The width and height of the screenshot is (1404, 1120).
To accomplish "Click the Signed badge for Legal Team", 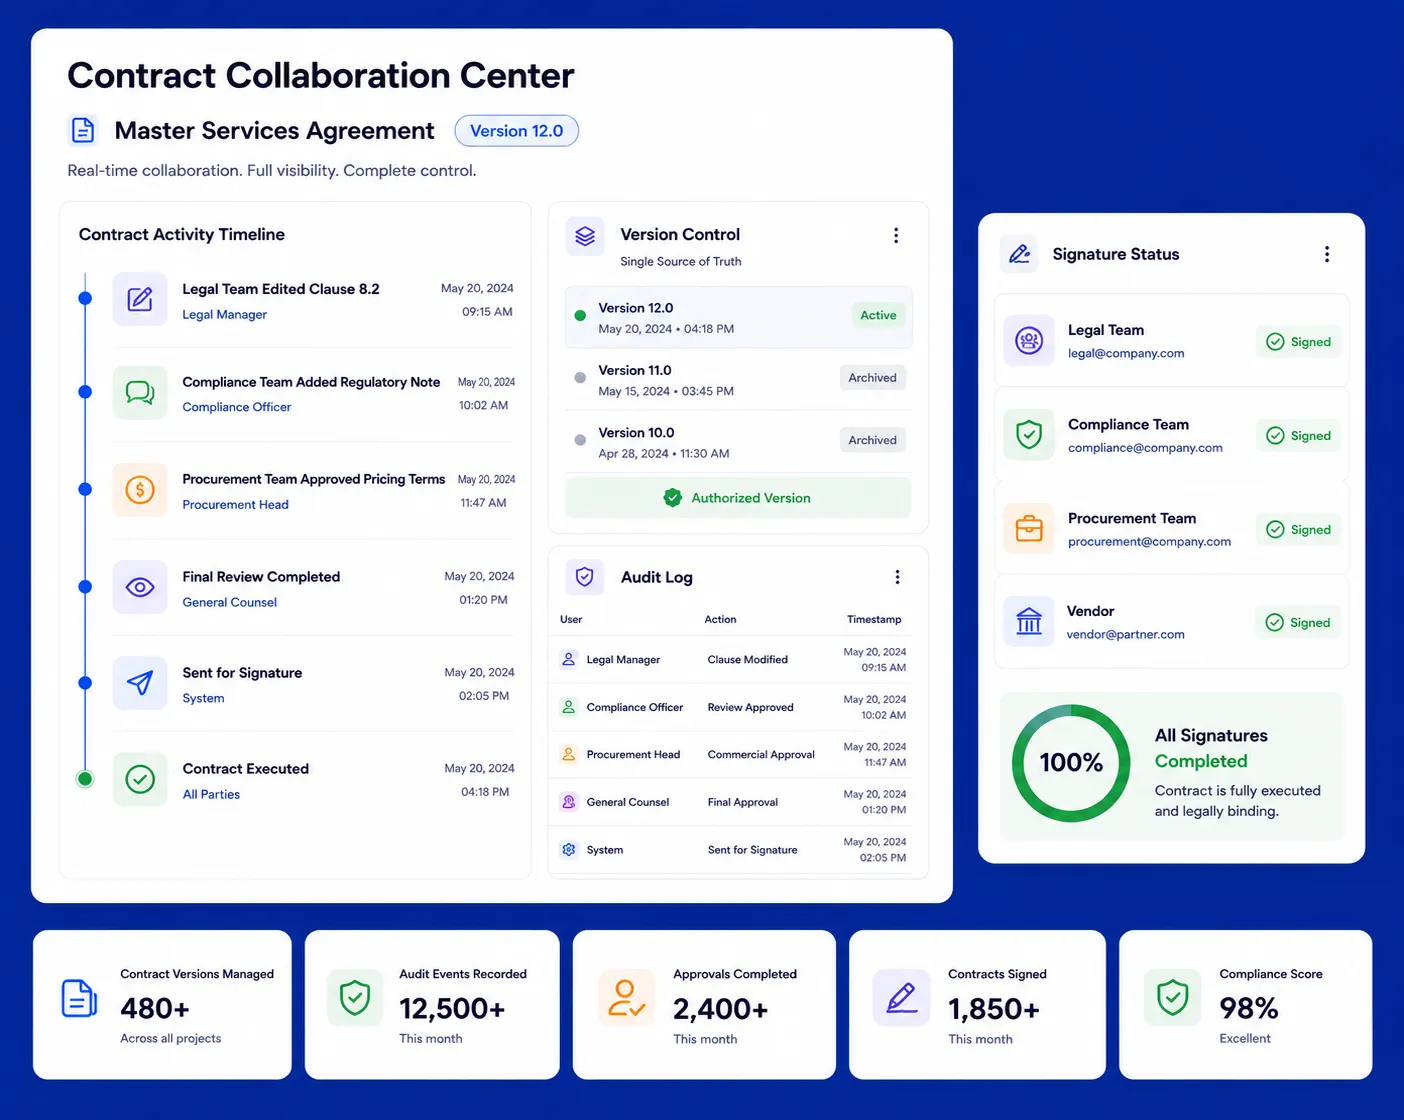I will (x=1299, y=342).
